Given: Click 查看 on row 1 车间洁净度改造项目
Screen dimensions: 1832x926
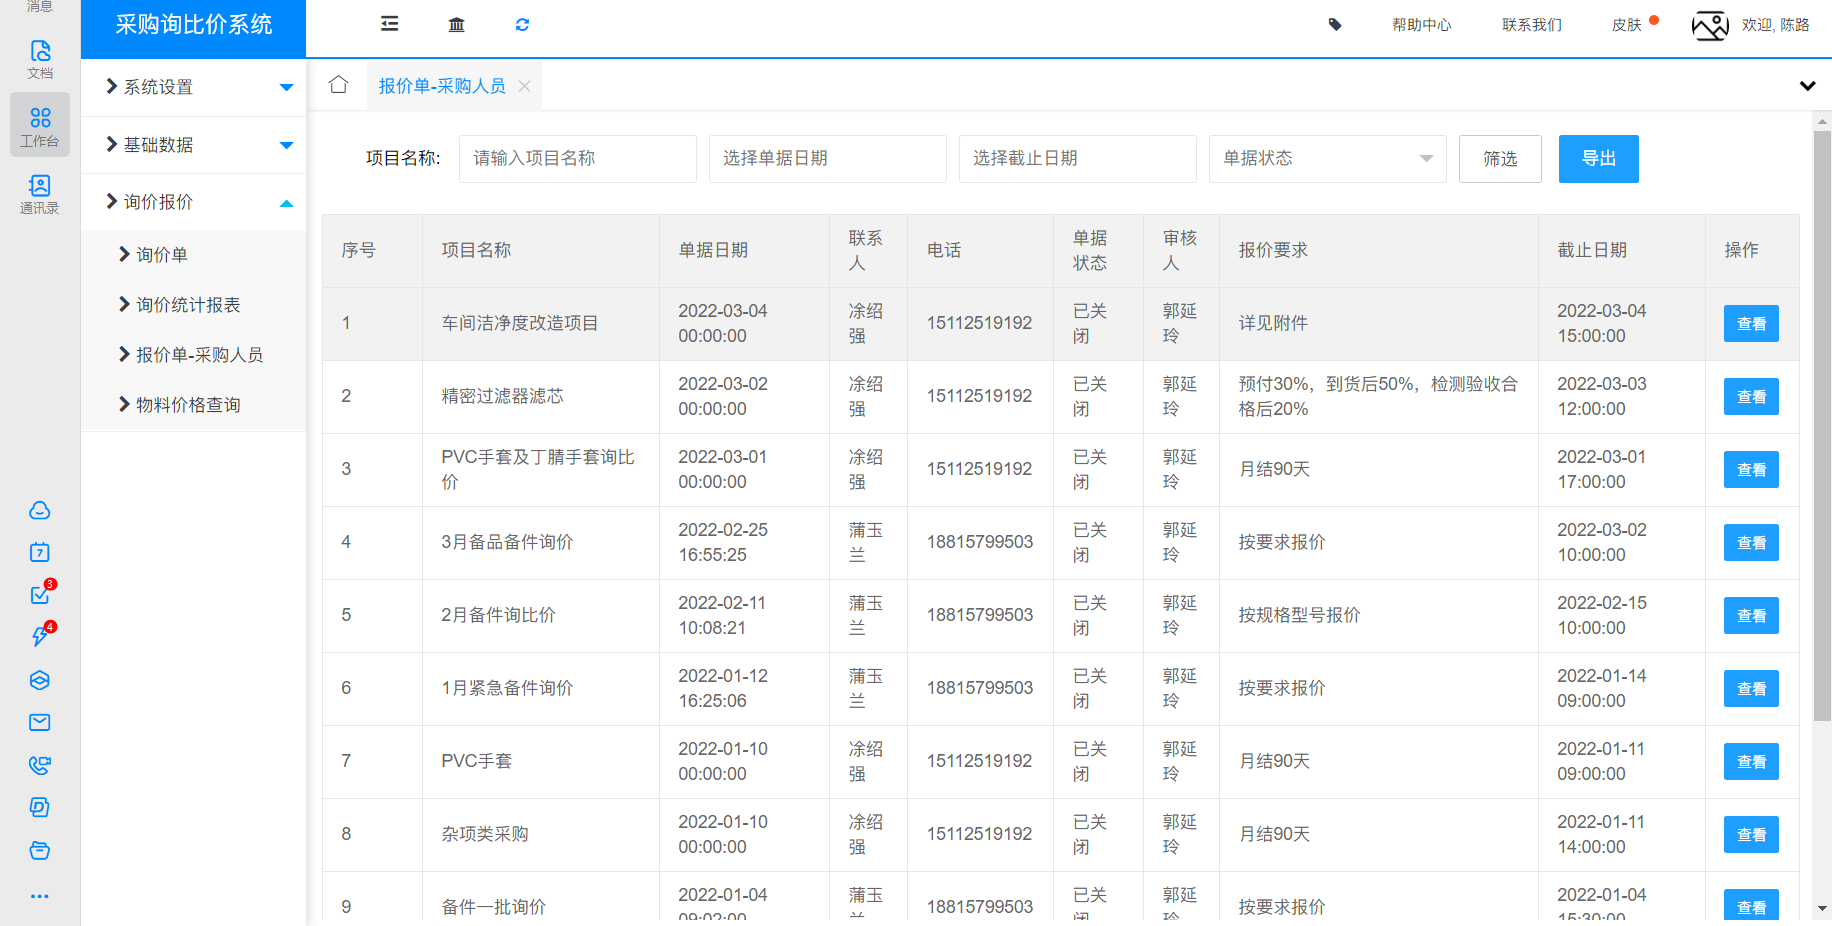Looking at the screenshot, I should click(1750, 323).
